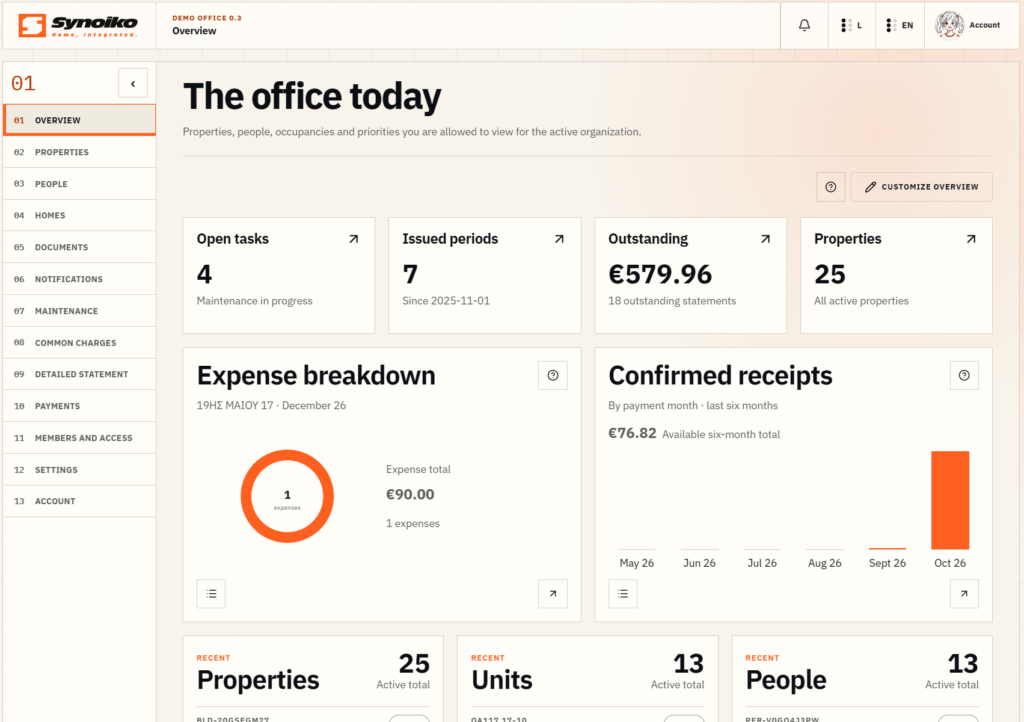This screenshot has height=722, width=1024.
Task: Click the €76.82 six-month total
Action: (x=632, y=433)
